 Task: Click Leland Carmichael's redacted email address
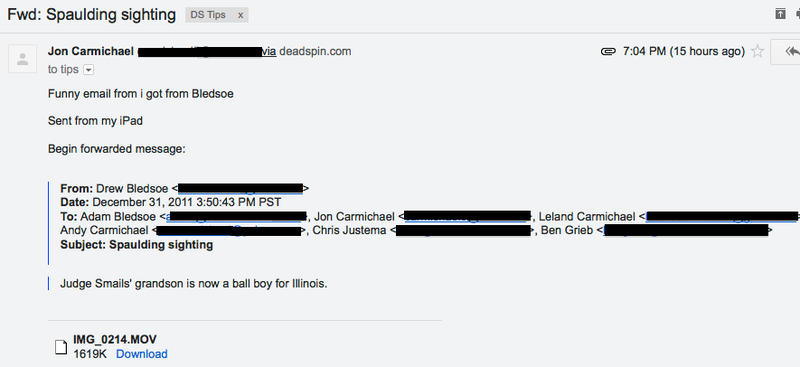tap(721, 217)
